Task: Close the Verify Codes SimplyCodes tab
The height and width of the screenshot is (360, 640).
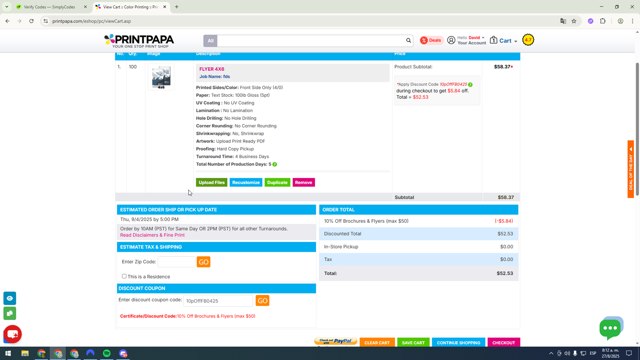Action: (x=85, y=7)
